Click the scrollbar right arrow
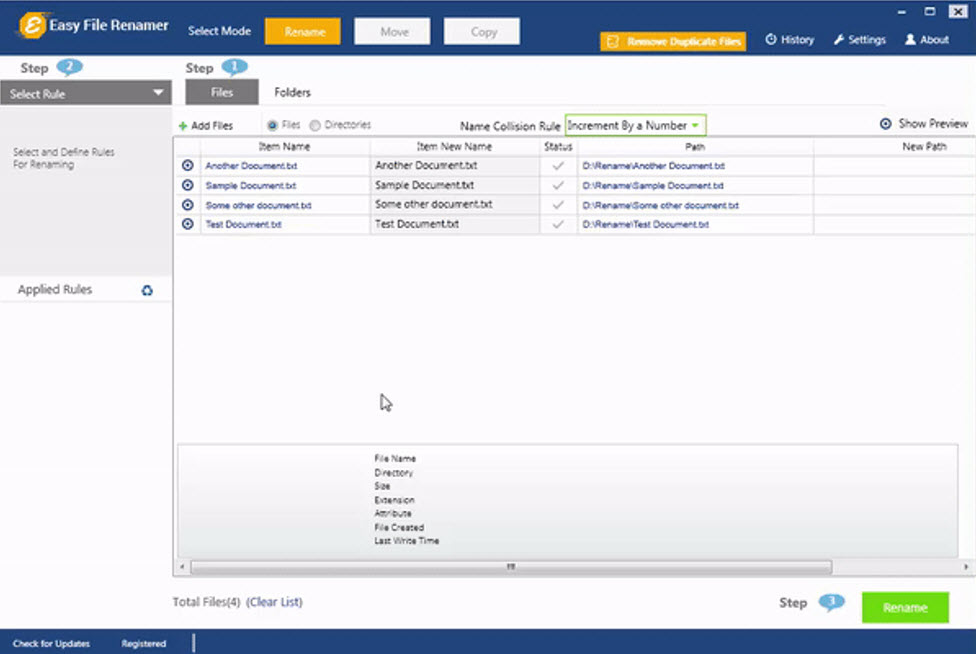Viewport: 976px width, 654px height. tap(965, 567)
